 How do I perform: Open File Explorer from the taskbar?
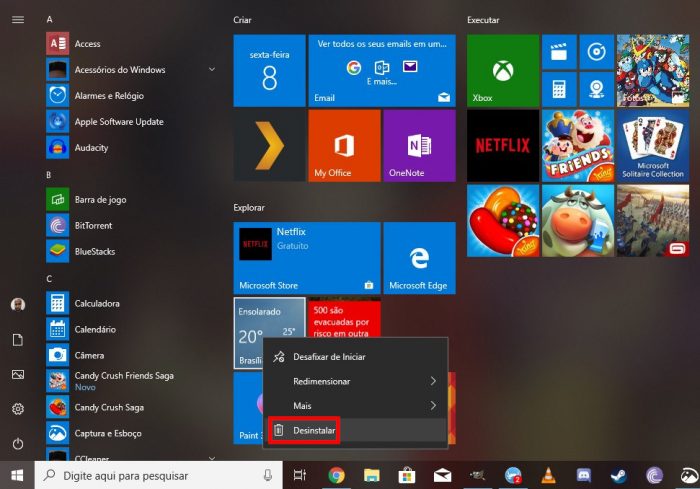(x=371, y=476)
